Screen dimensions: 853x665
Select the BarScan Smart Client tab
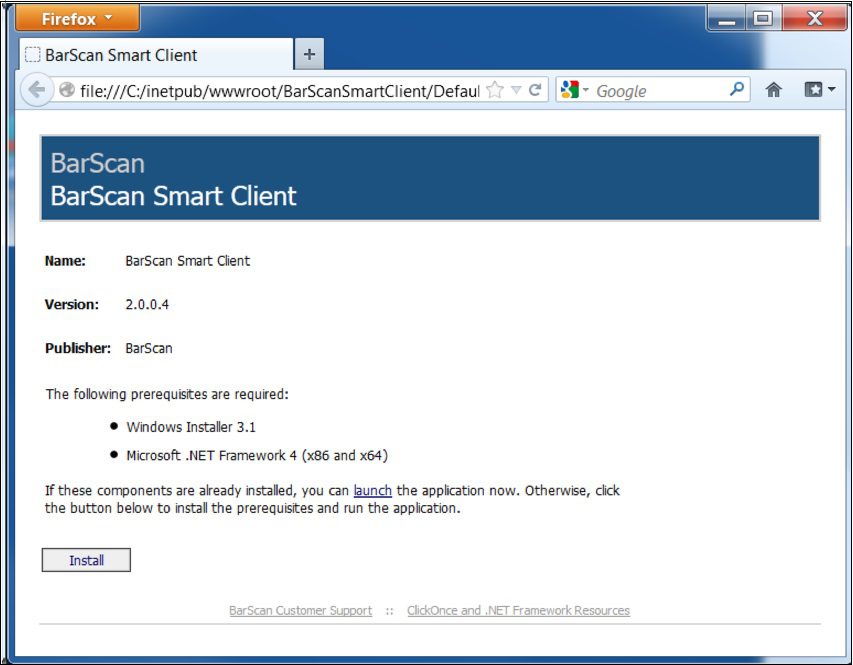[156, 55]
